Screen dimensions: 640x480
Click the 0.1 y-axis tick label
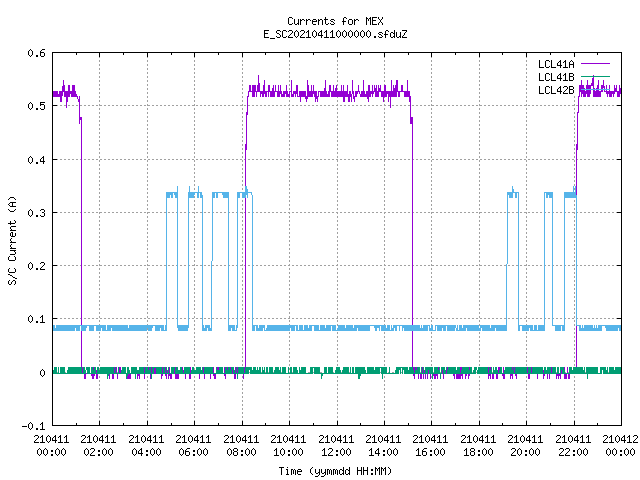tap(36, 319)
